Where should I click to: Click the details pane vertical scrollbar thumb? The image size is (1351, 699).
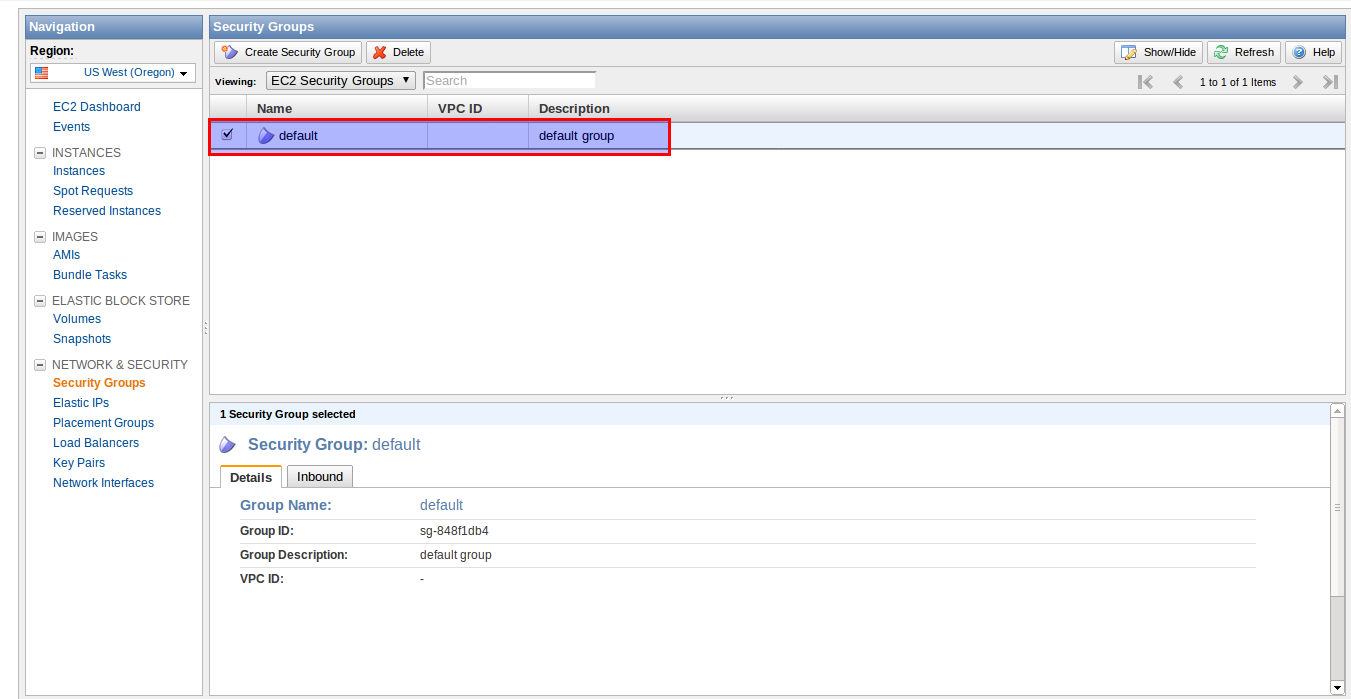(1337, 508)
